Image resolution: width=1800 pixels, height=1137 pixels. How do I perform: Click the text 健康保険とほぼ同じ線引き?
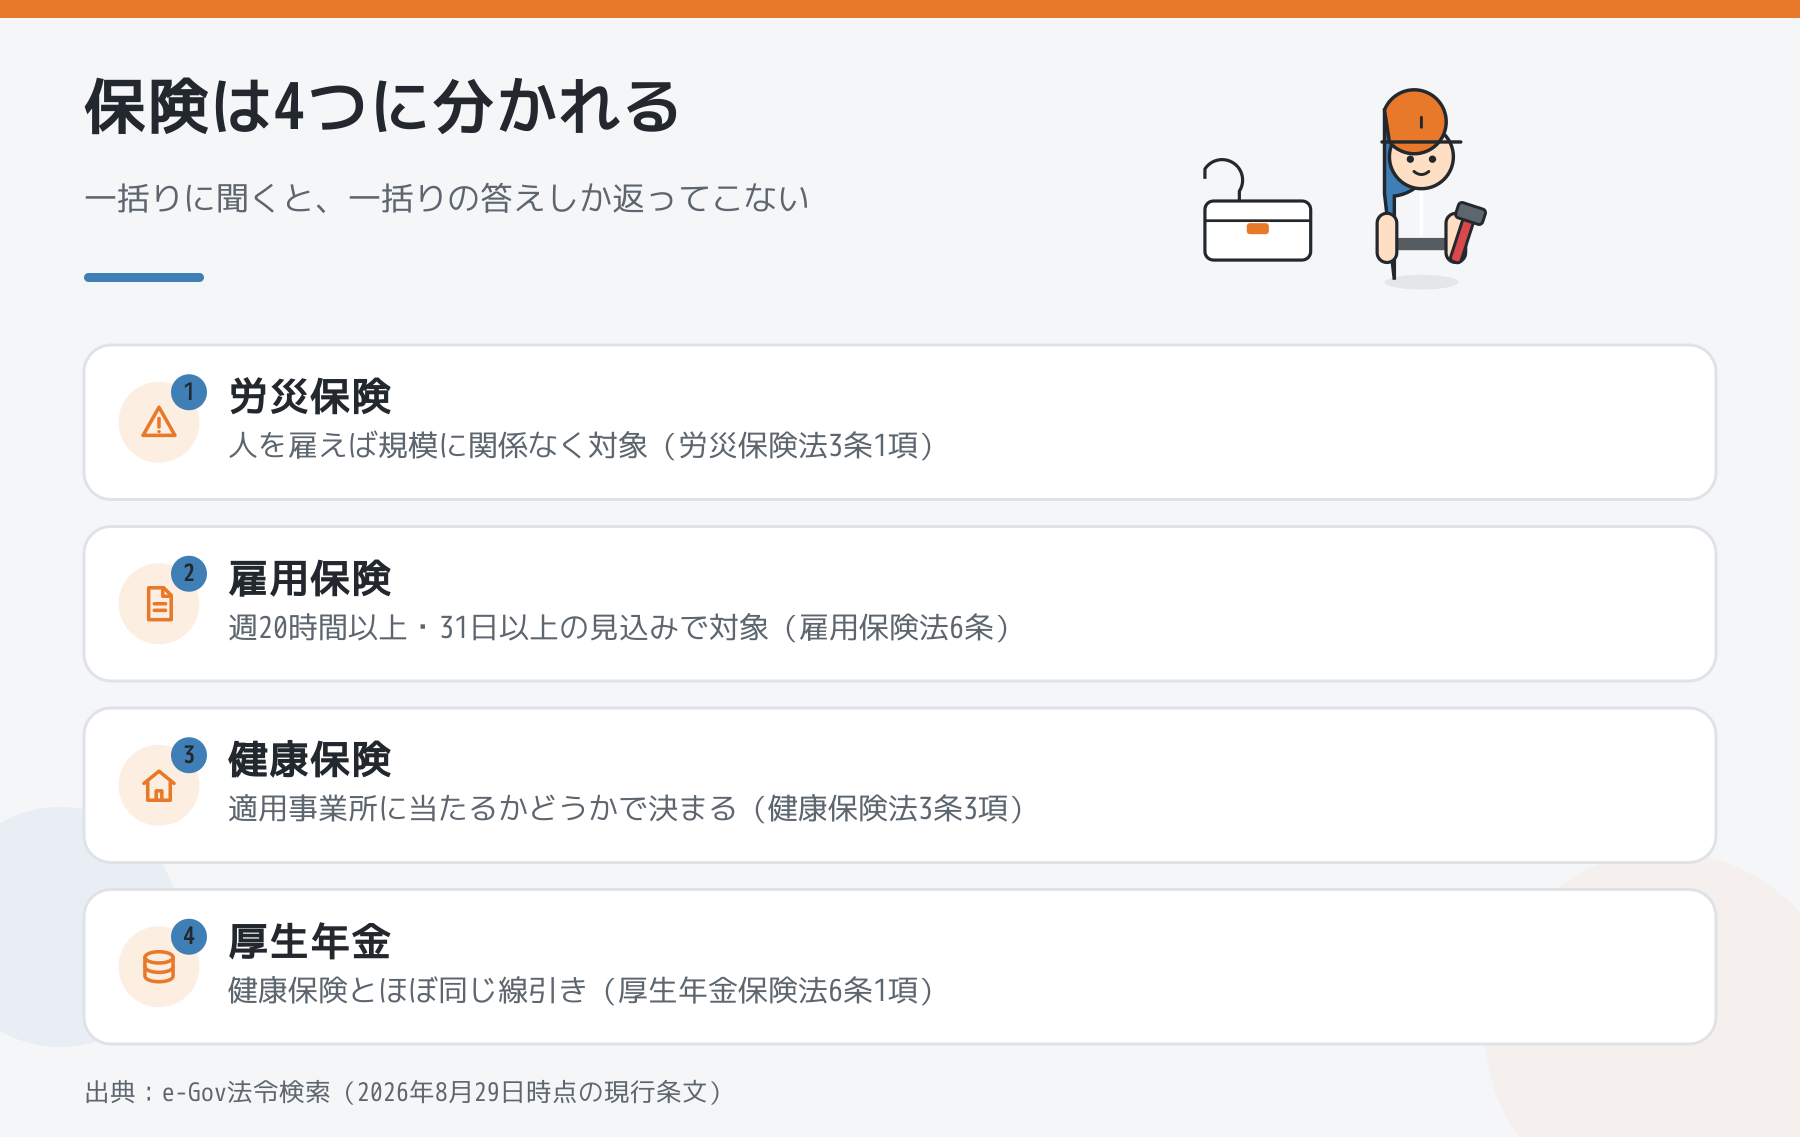click(x=407, y=990)
